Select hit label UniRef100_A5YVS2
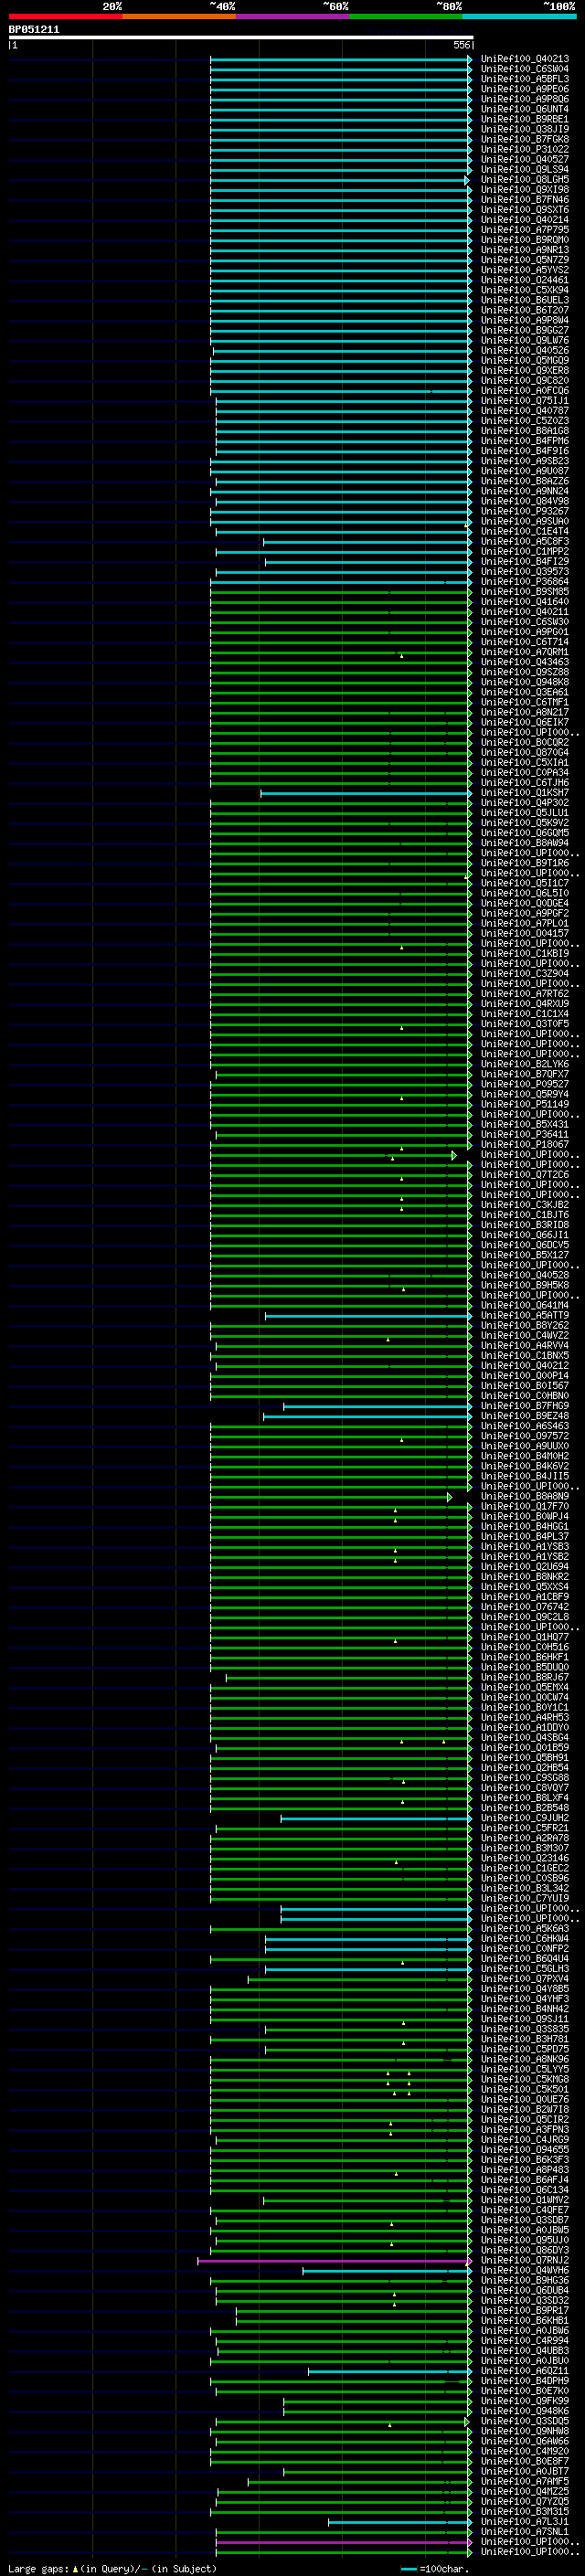Viewport: 585px width, 2576px height. (525, 270)
